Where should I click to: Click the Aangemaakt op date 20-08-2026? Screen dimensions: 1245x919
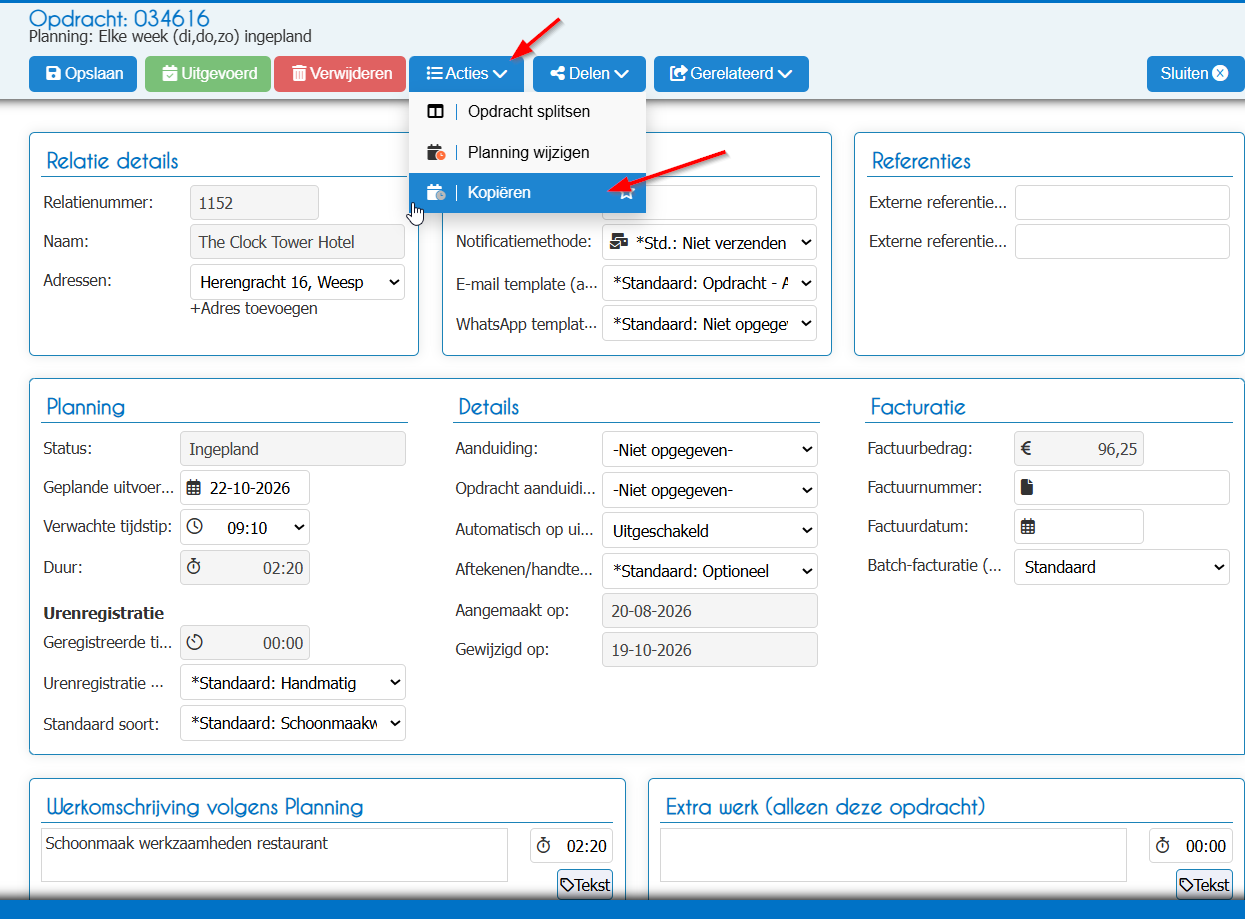point(709,611)
